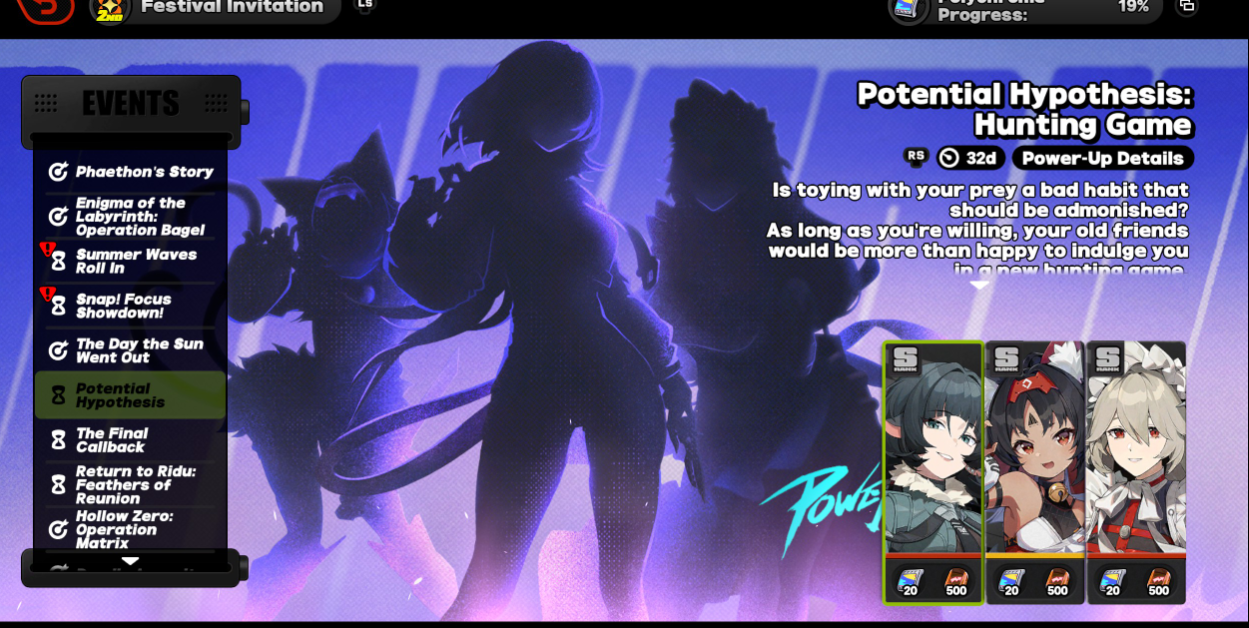
Task: Click the red back arrow button
Action: [x=45, y=9]
